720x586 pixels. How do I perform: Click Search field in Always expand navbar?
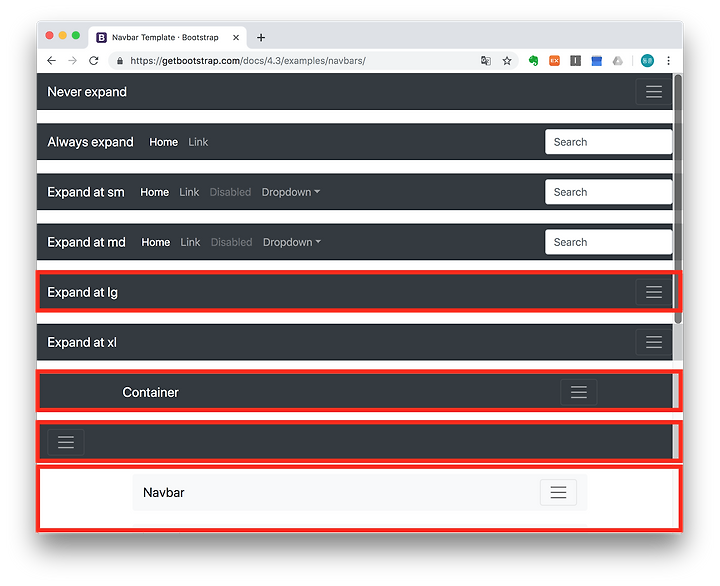coord(608,142)
